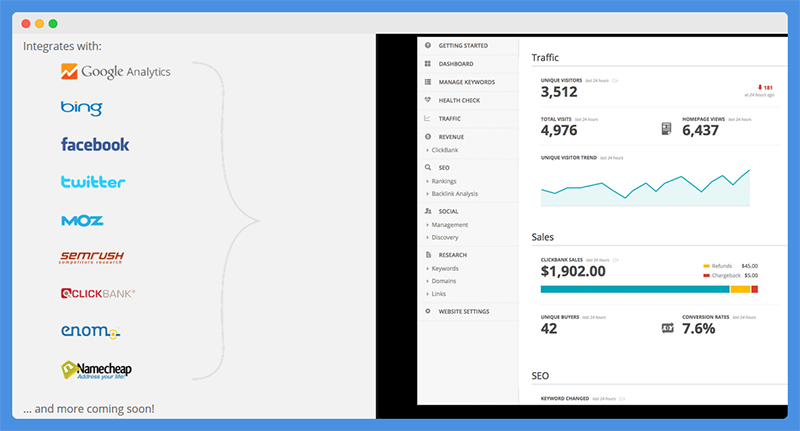The height and width of the screenshot is (431, 800).
Task: Open Backlink Analysis submenu item
Action: click(x=454, y=194)
